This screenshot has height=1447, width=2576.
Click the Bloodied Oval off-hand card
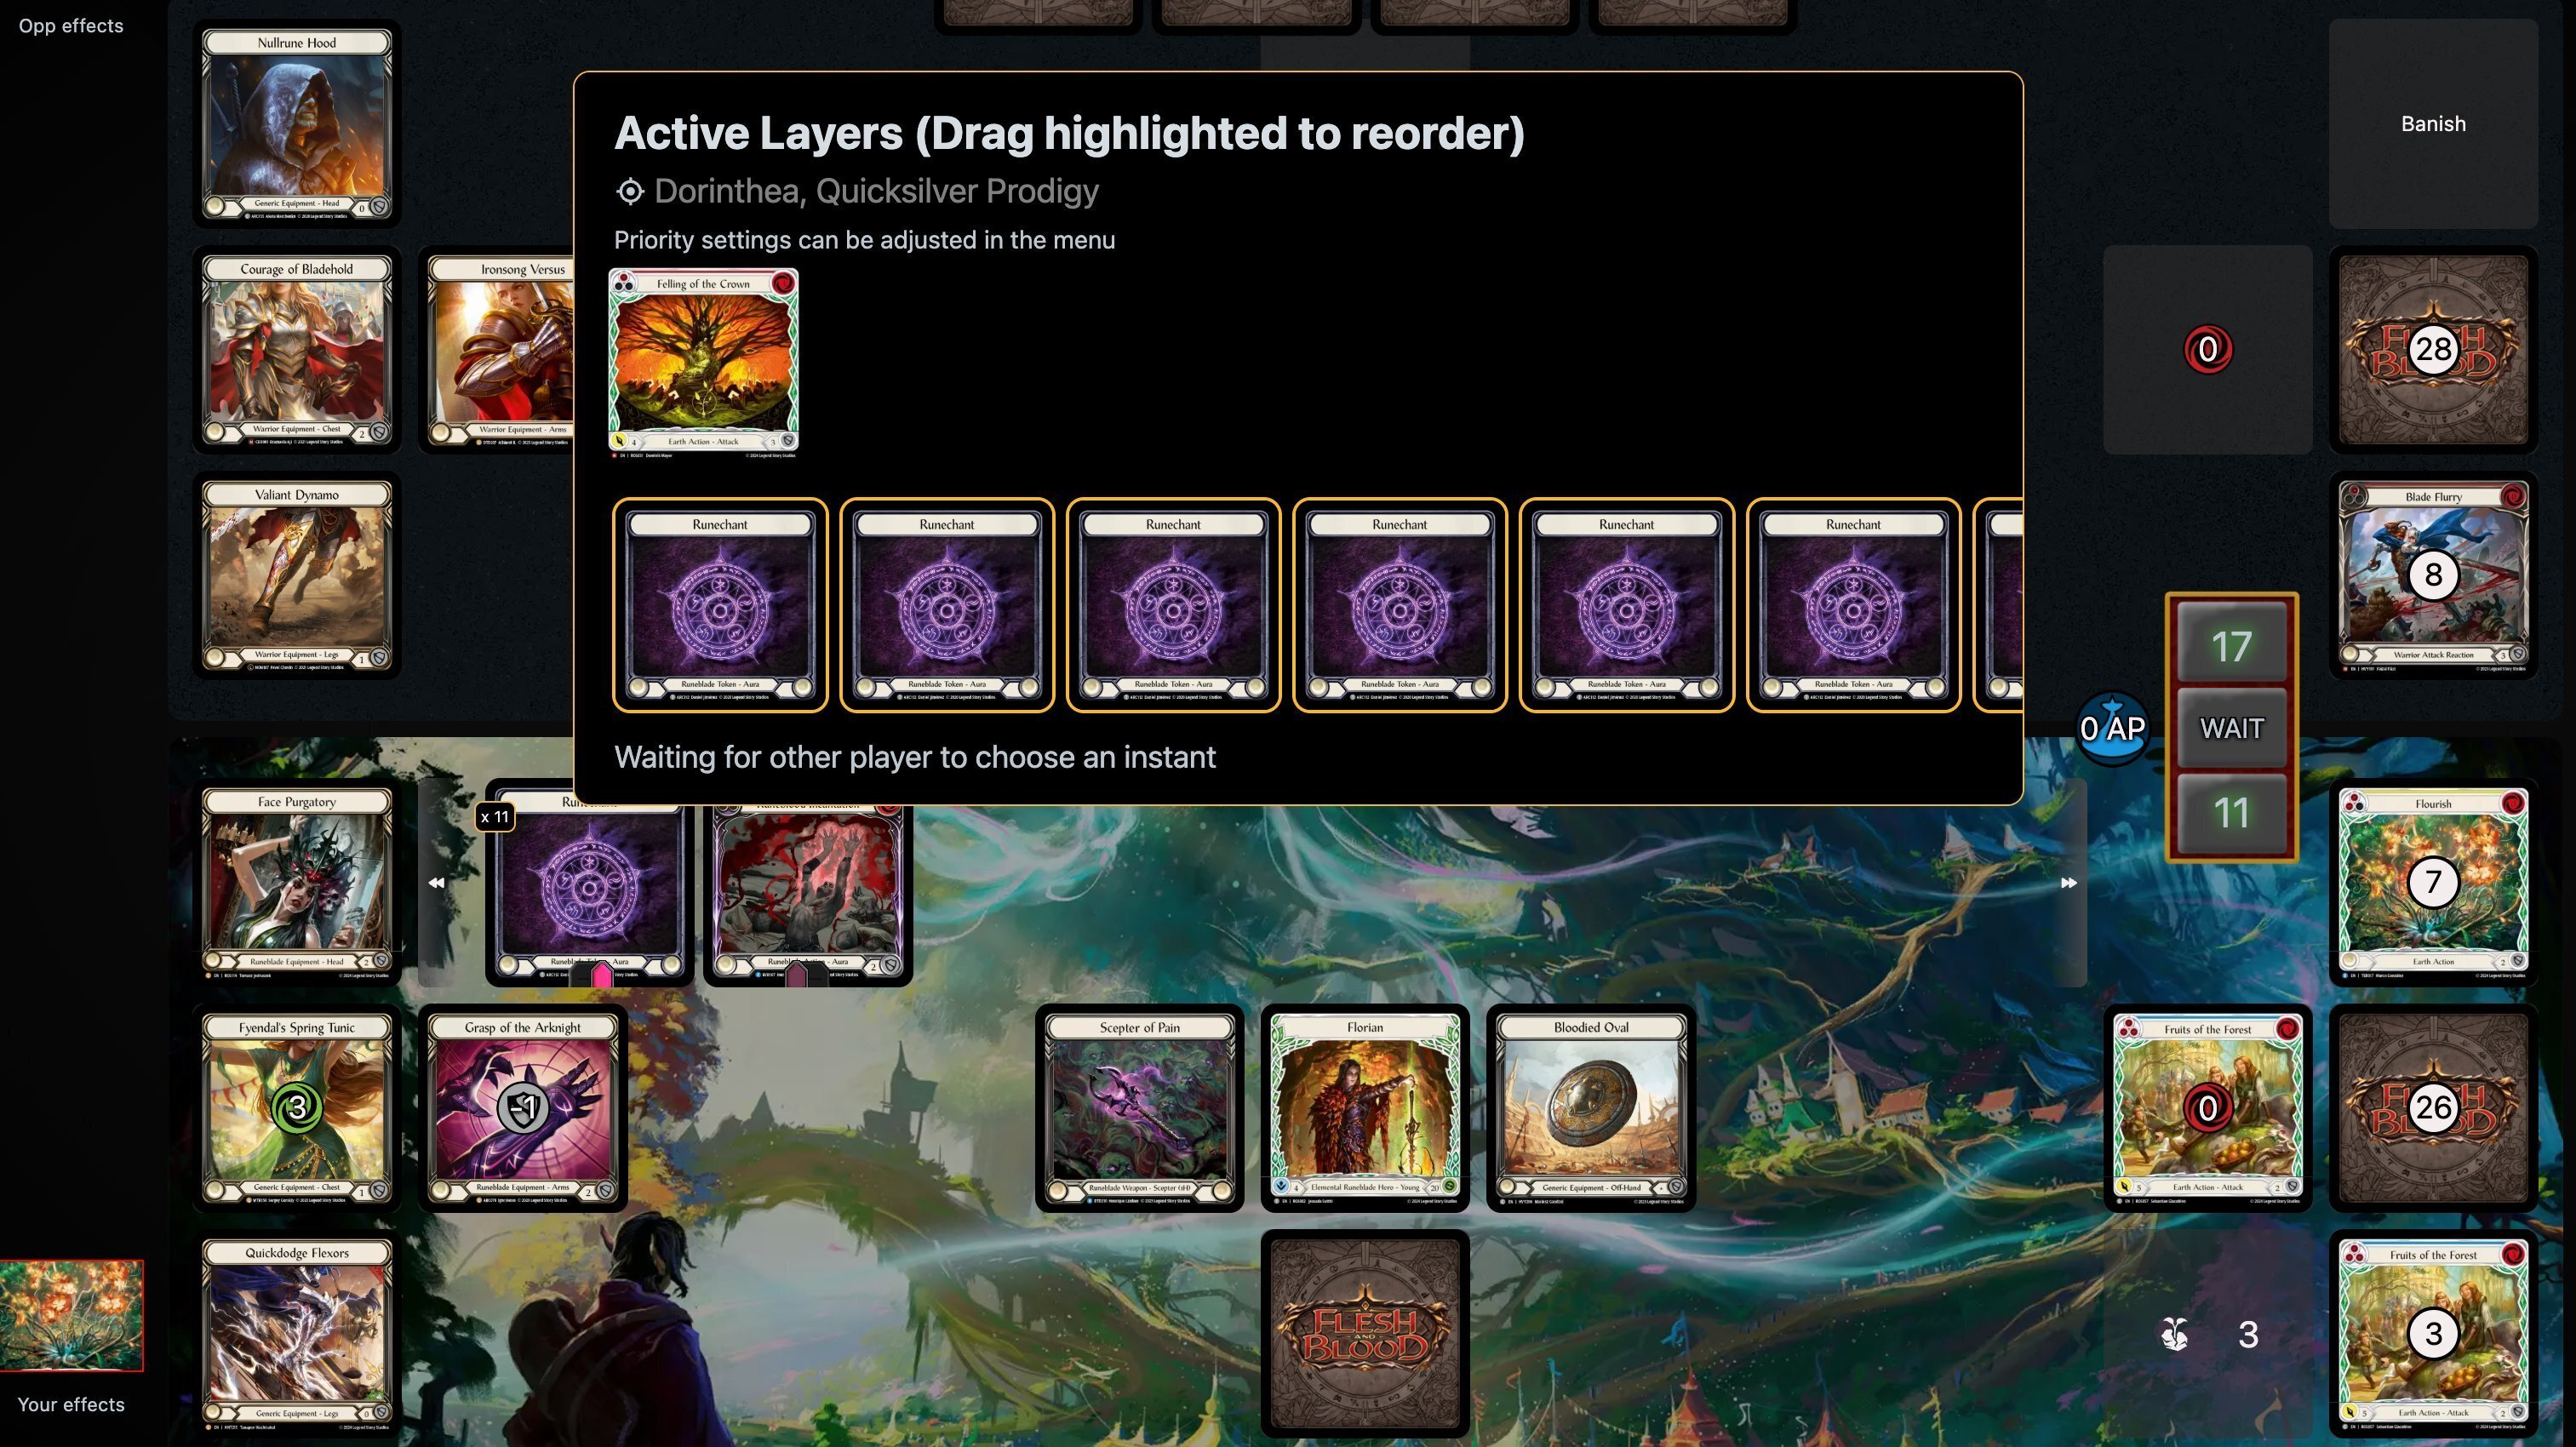click(1591, 1108)
